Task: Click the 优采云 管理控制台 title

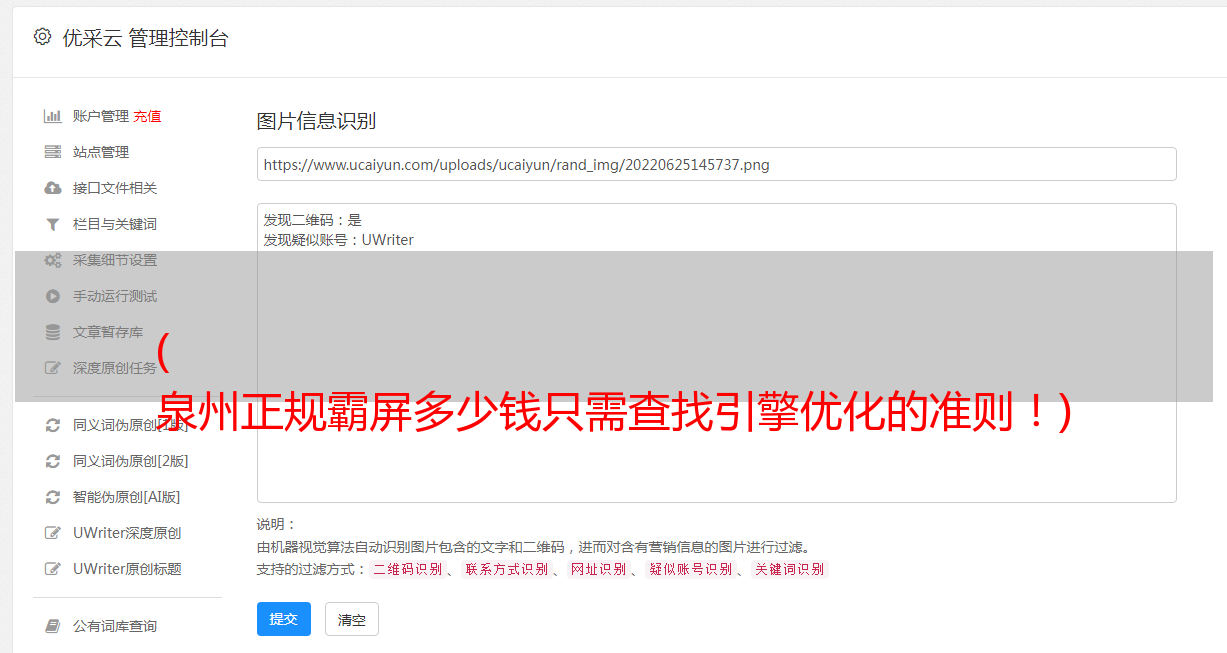Action: click(146, 38)
